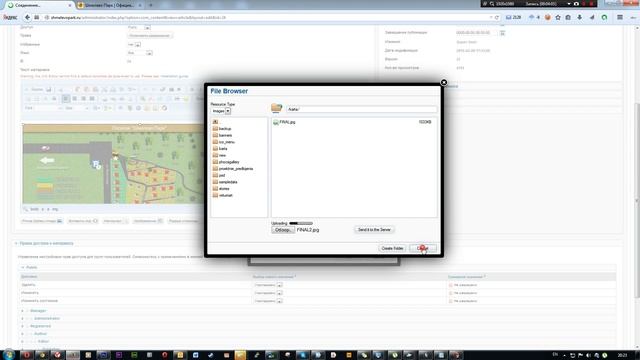Click the taskbar clock showing 20:21
The width and height of the screenshot is (640, 360).
pyautogui.click(x=622, y=356)
